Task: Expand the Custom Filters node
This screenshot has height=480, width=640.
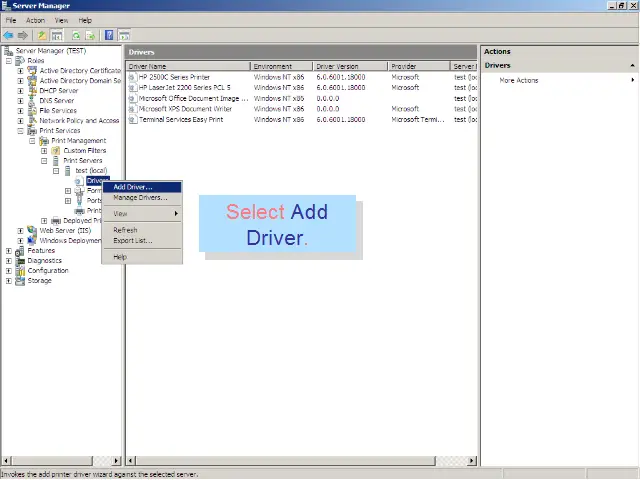Action: tap(44, 151)
